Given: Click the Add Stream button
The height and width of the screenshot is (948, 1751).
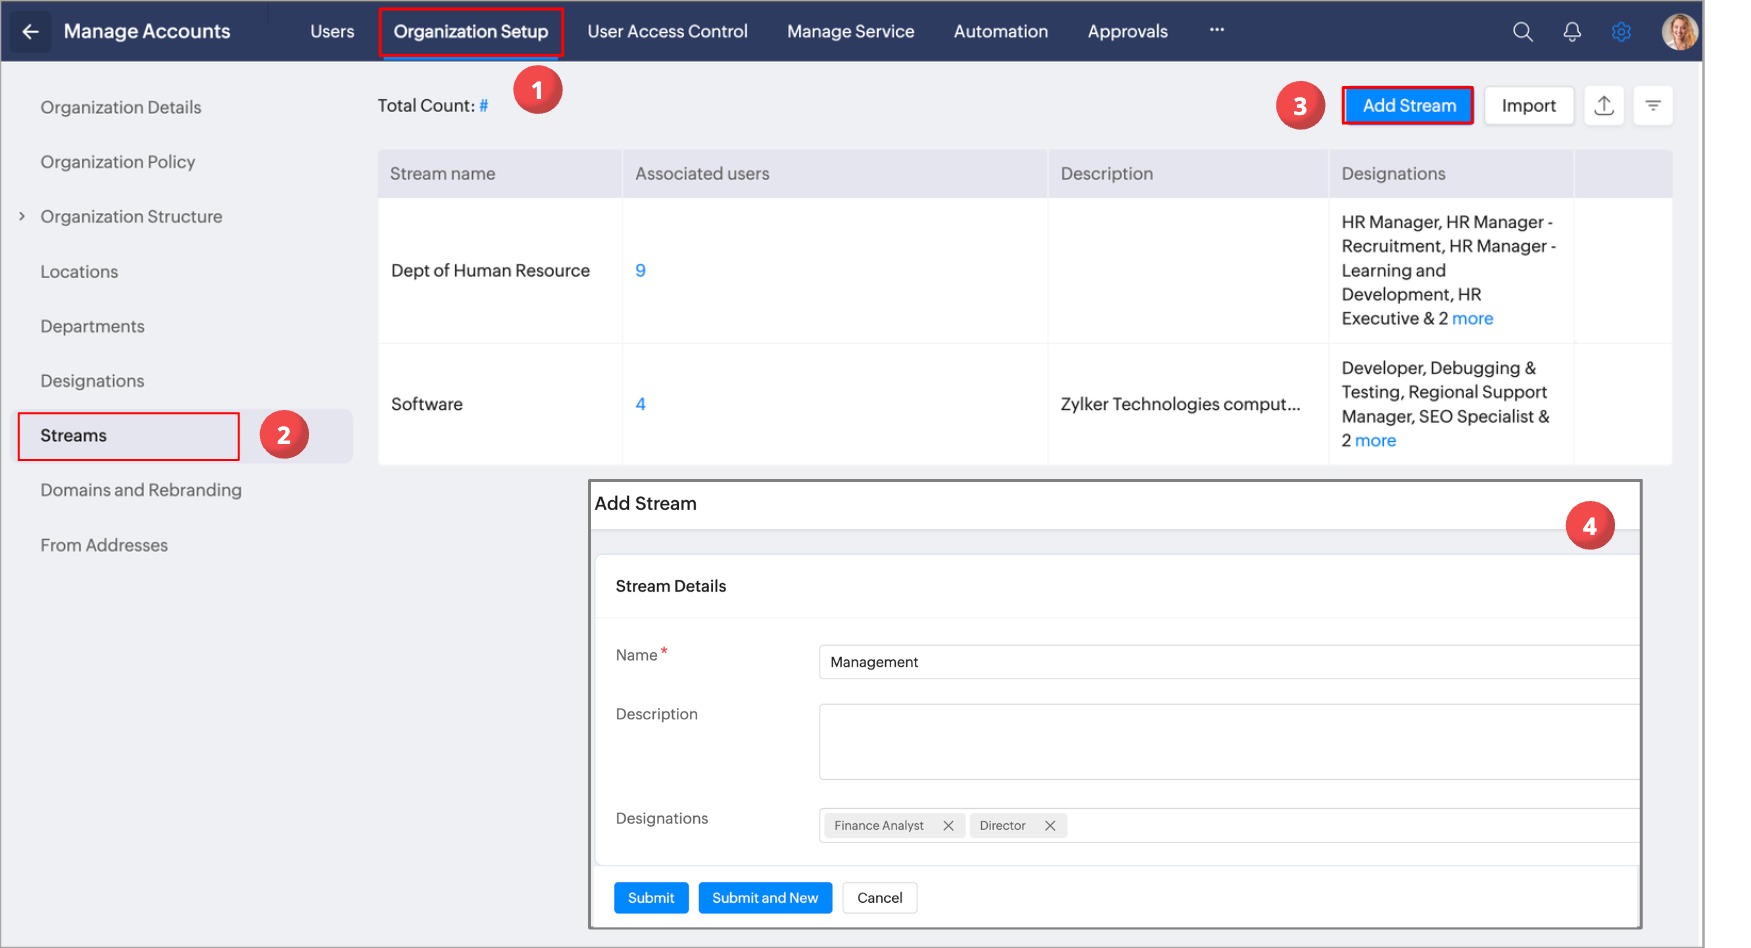Looking at the screenshot, I should (x=1408, y=106).
